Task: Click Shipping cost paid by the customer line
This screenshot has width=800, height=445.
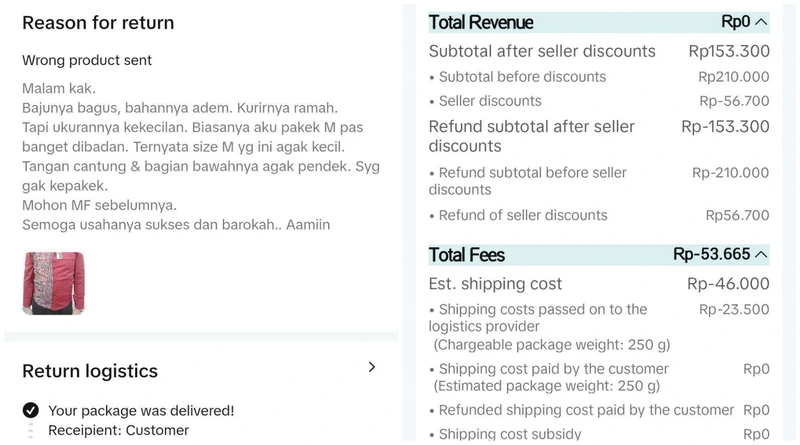Action: pos(599,377)
